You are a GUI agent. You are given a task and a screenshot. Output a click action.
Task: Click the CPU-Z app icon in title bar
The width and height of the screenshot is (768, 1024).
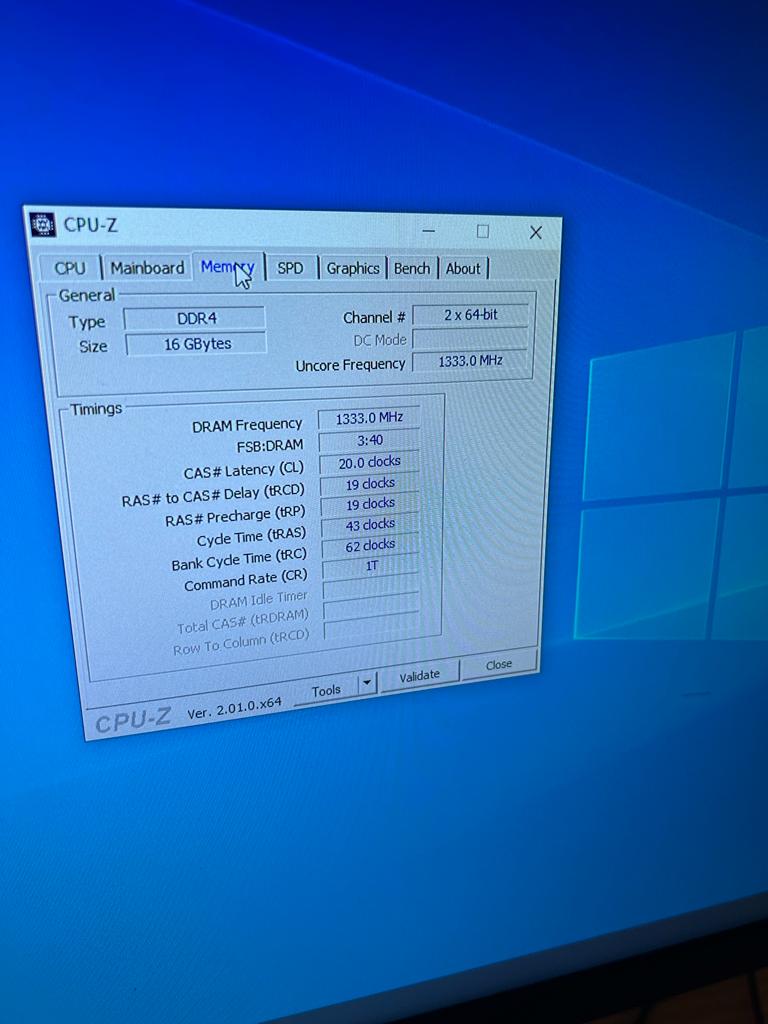(x=43, y=225)
